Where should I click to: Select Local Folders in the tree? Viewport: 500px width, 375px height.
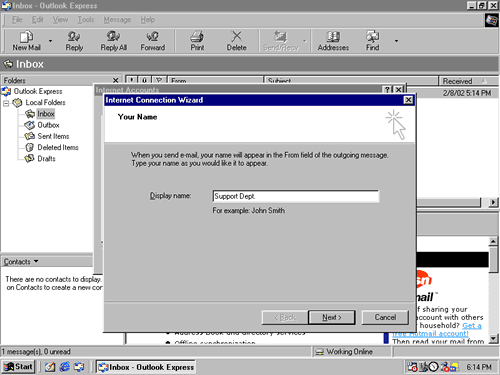45,102
